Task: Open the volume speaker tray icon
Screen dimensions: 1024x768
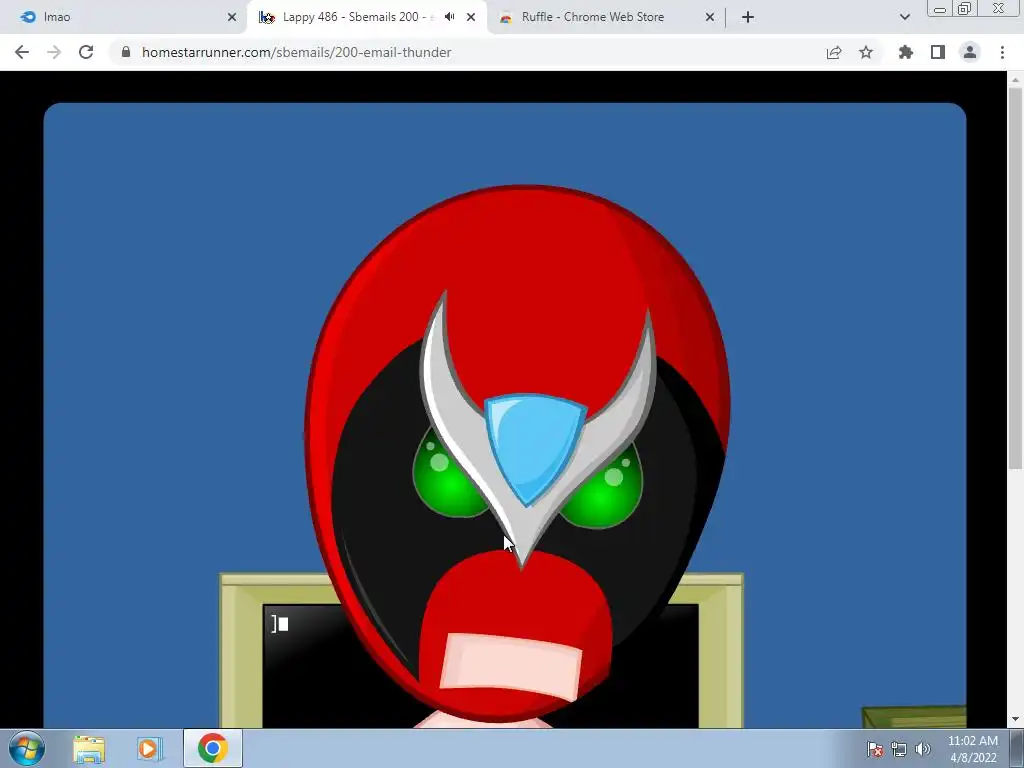Action: point(922,749)
